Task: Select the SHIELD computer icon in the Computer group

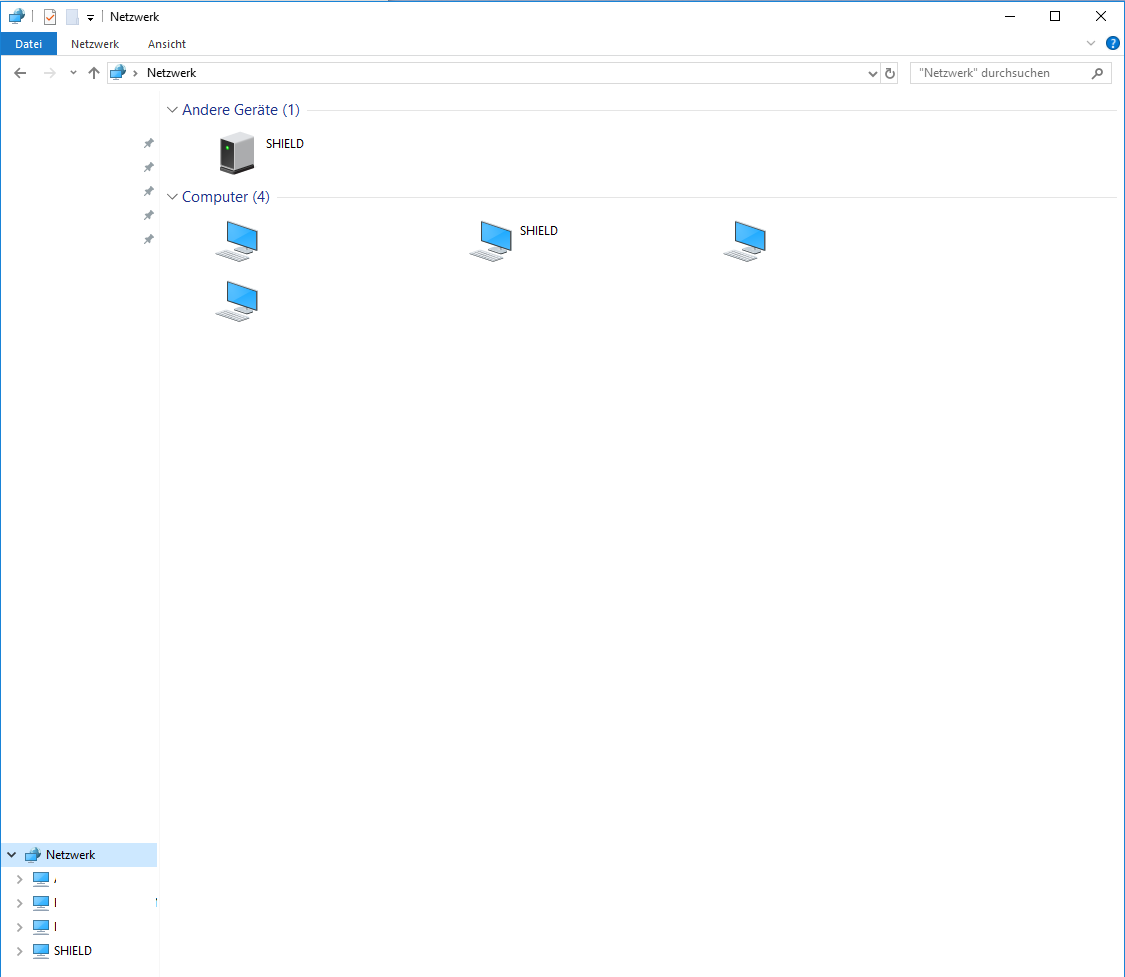Action: (491, 241)
